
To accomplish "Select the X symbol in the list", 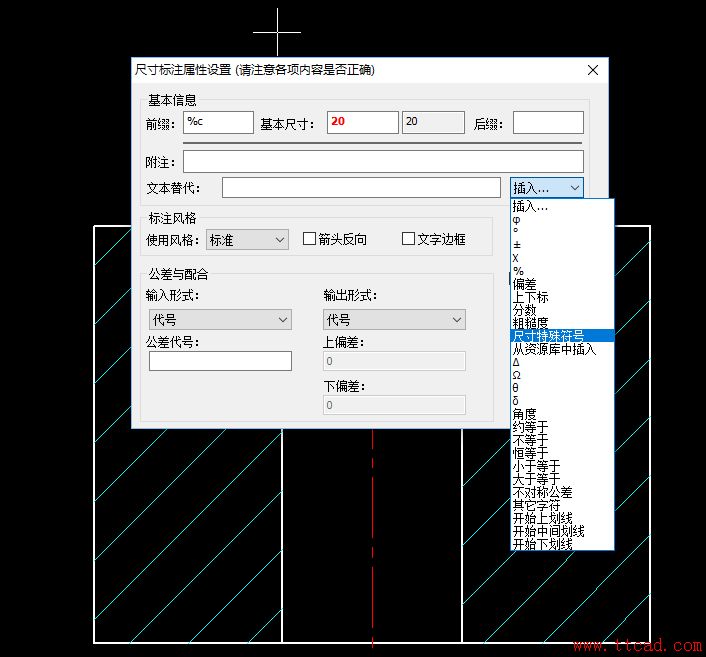I will point(562,258).
